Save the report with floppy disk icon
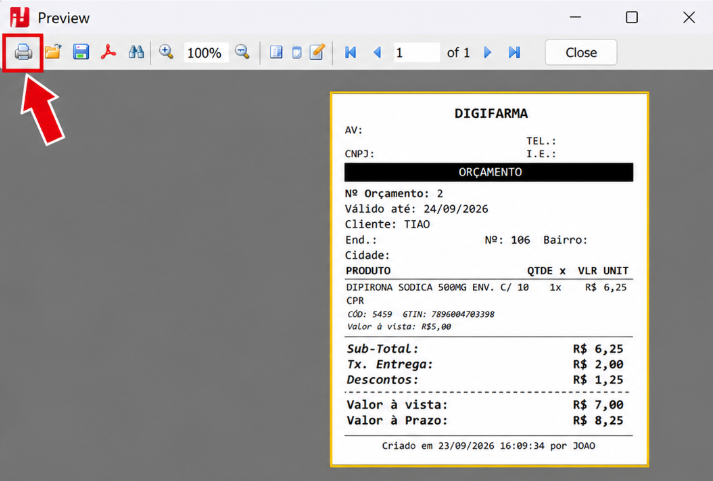 pyautogui.click(x=81, y=52)
